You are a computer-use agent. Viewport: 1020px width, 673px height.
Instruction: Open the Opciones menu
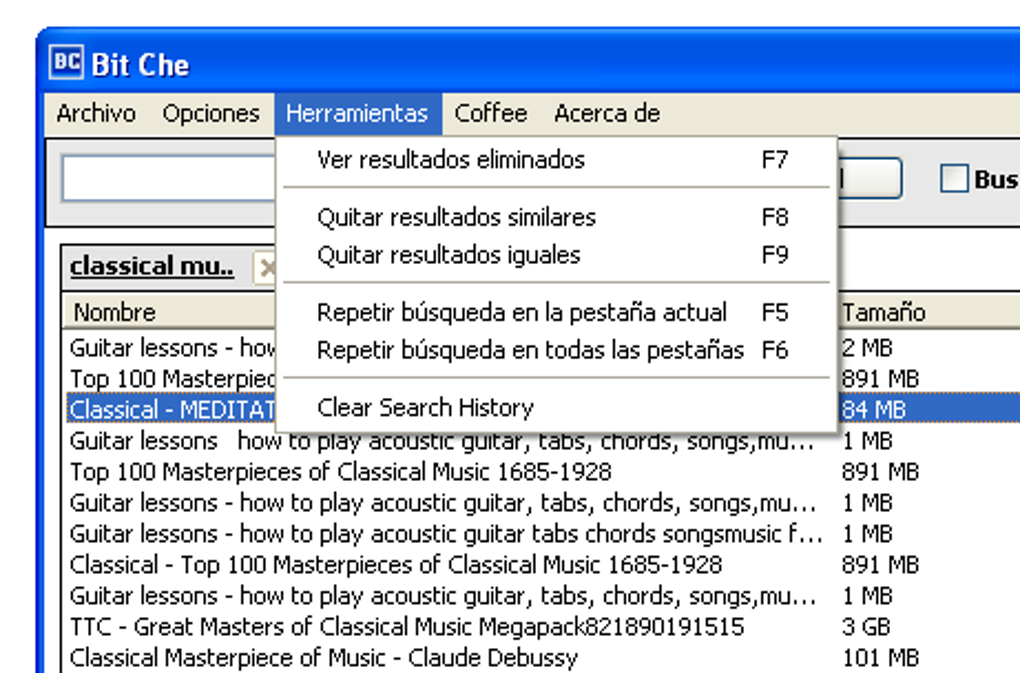(x=211, y=114)
